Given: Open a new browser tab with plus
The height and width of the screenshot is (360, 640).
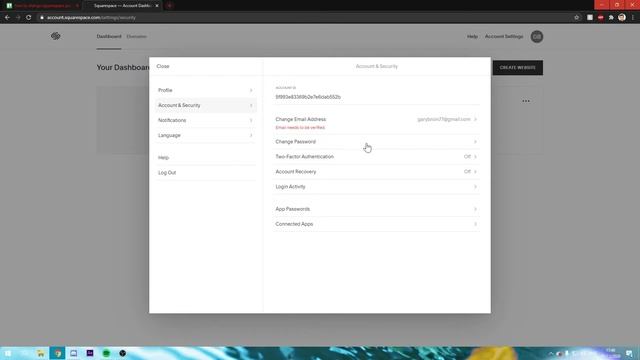Looking at the screenshot, I should click(x=169, y=6).
